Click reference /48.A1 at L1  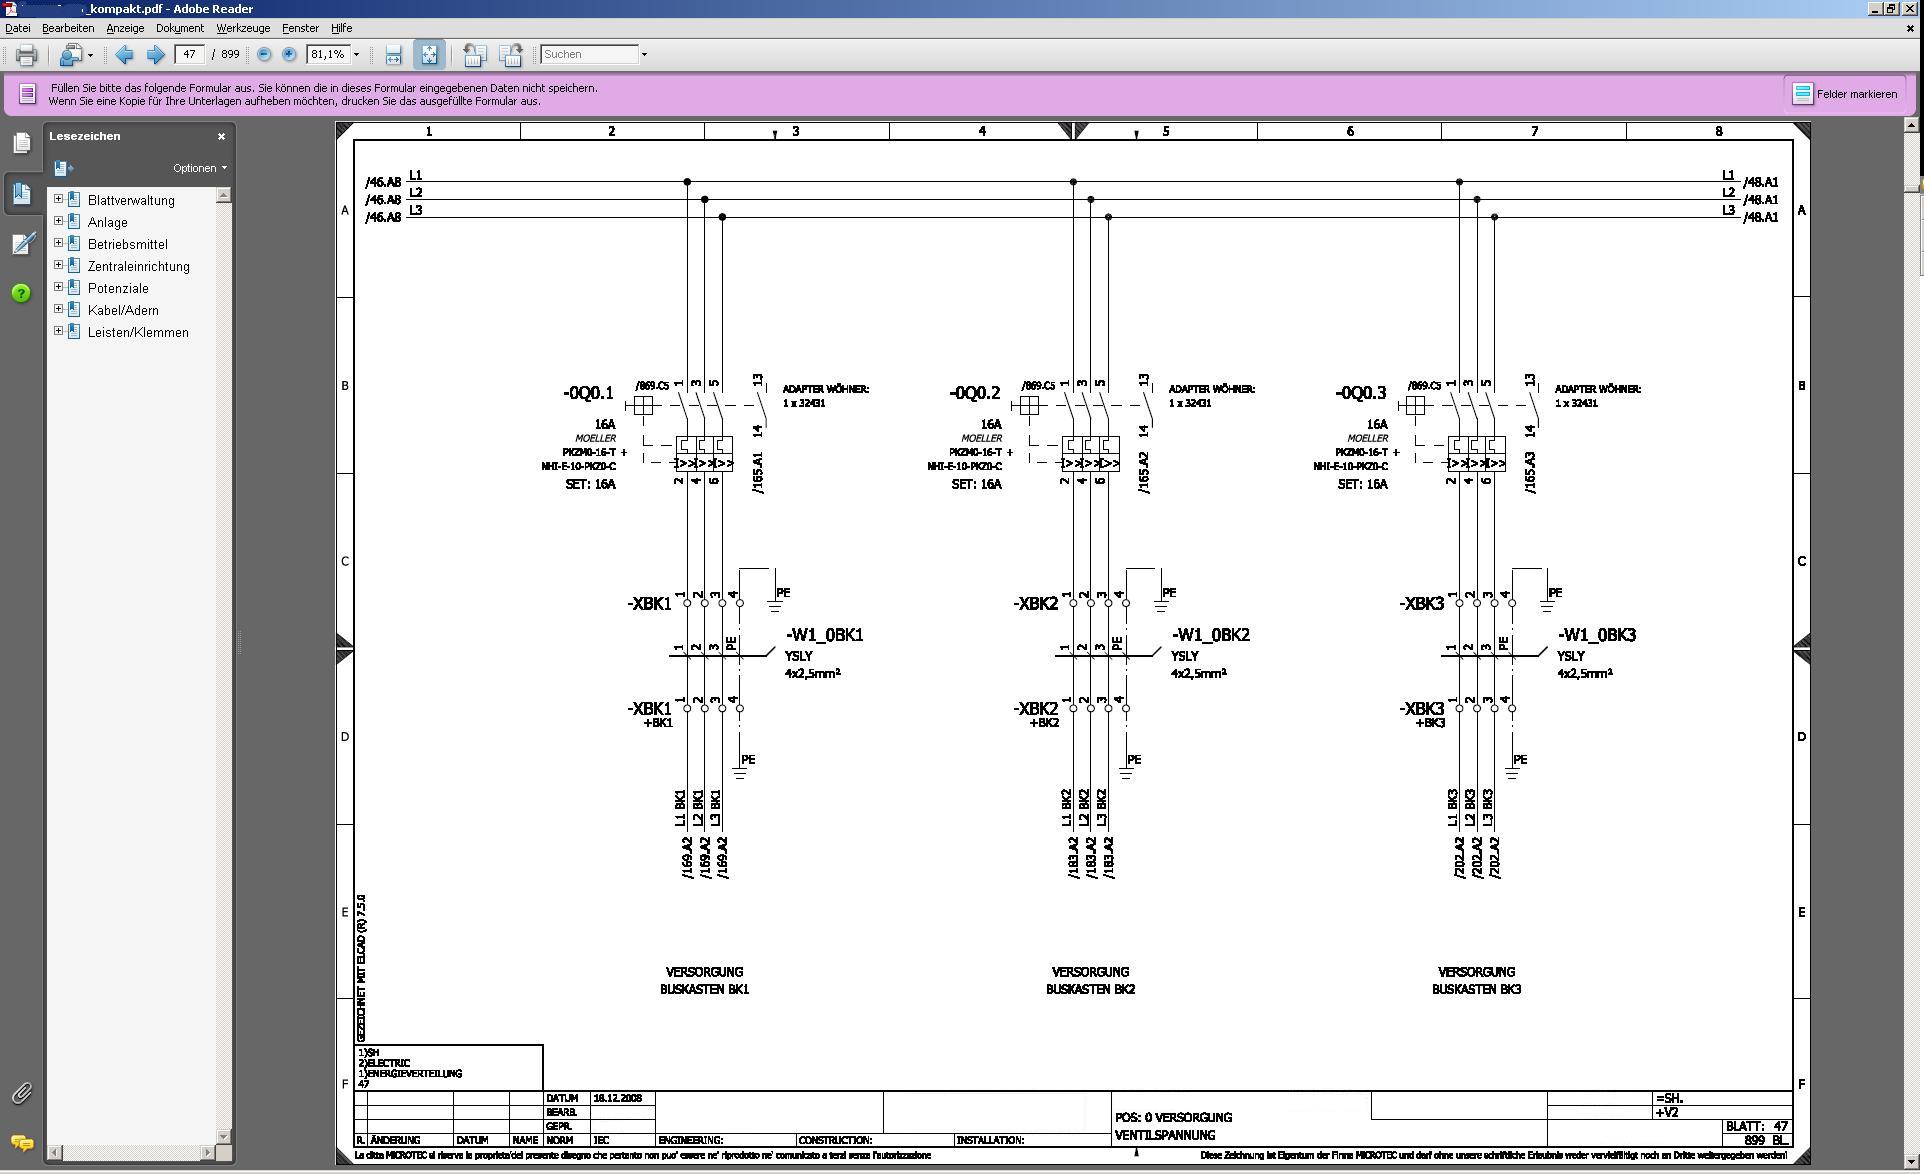tap(1761, 182)
